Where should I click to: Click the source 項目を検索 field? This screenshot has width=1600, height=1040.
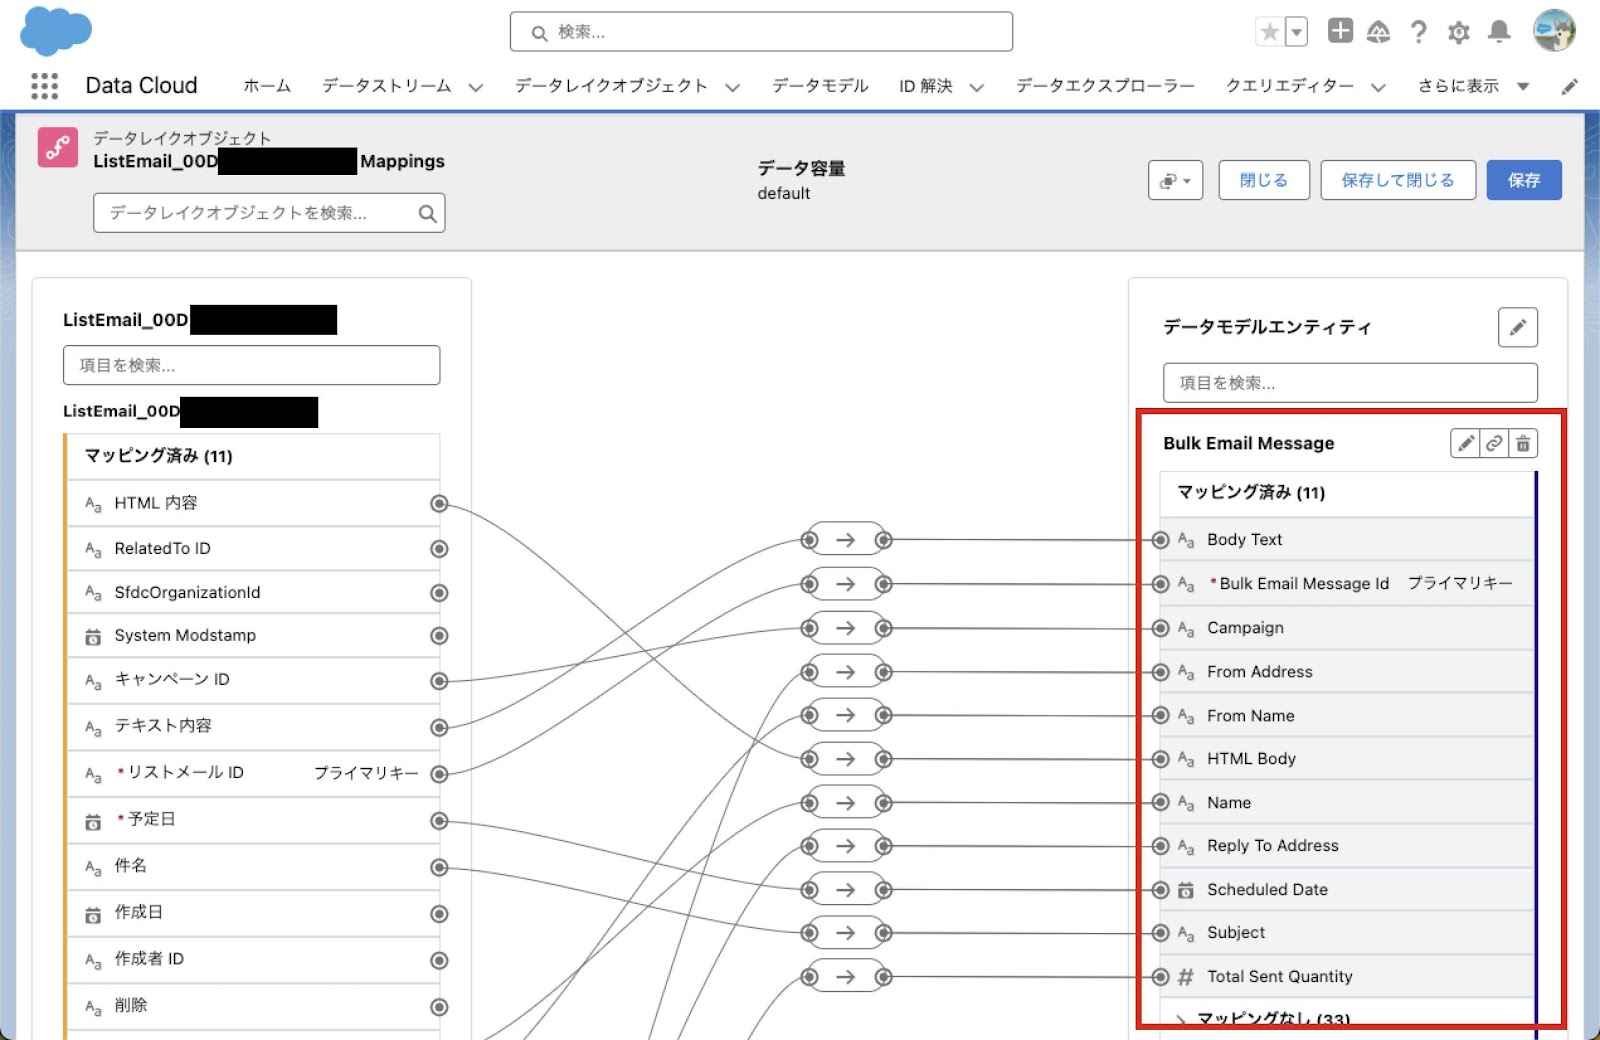click(251, 365)
